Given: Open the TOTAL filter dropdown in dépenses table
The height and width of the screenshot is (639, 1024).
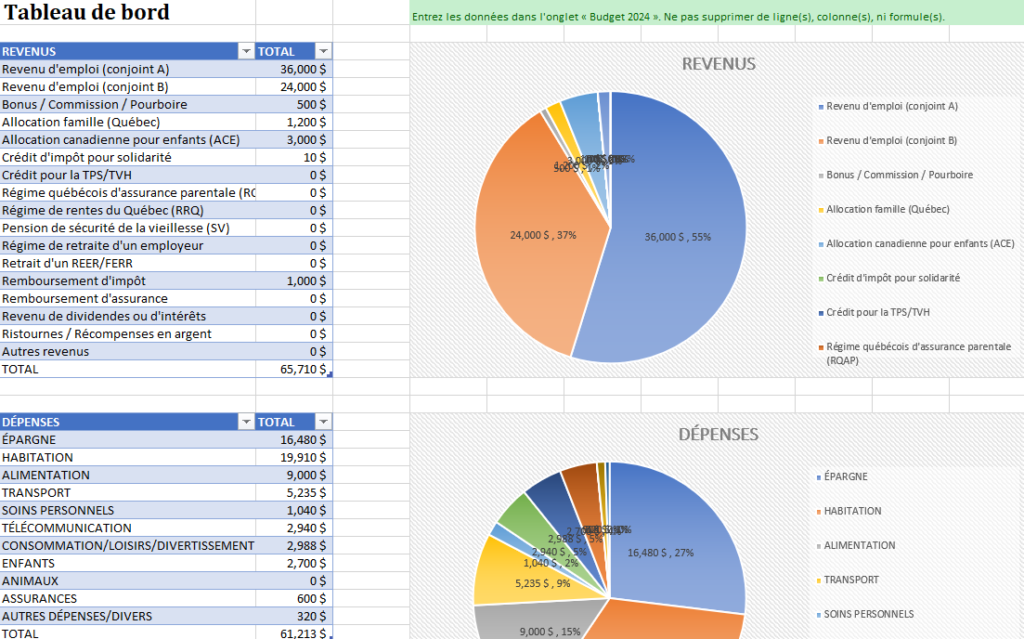Looking at the screenshot, I should coord(324,422).
